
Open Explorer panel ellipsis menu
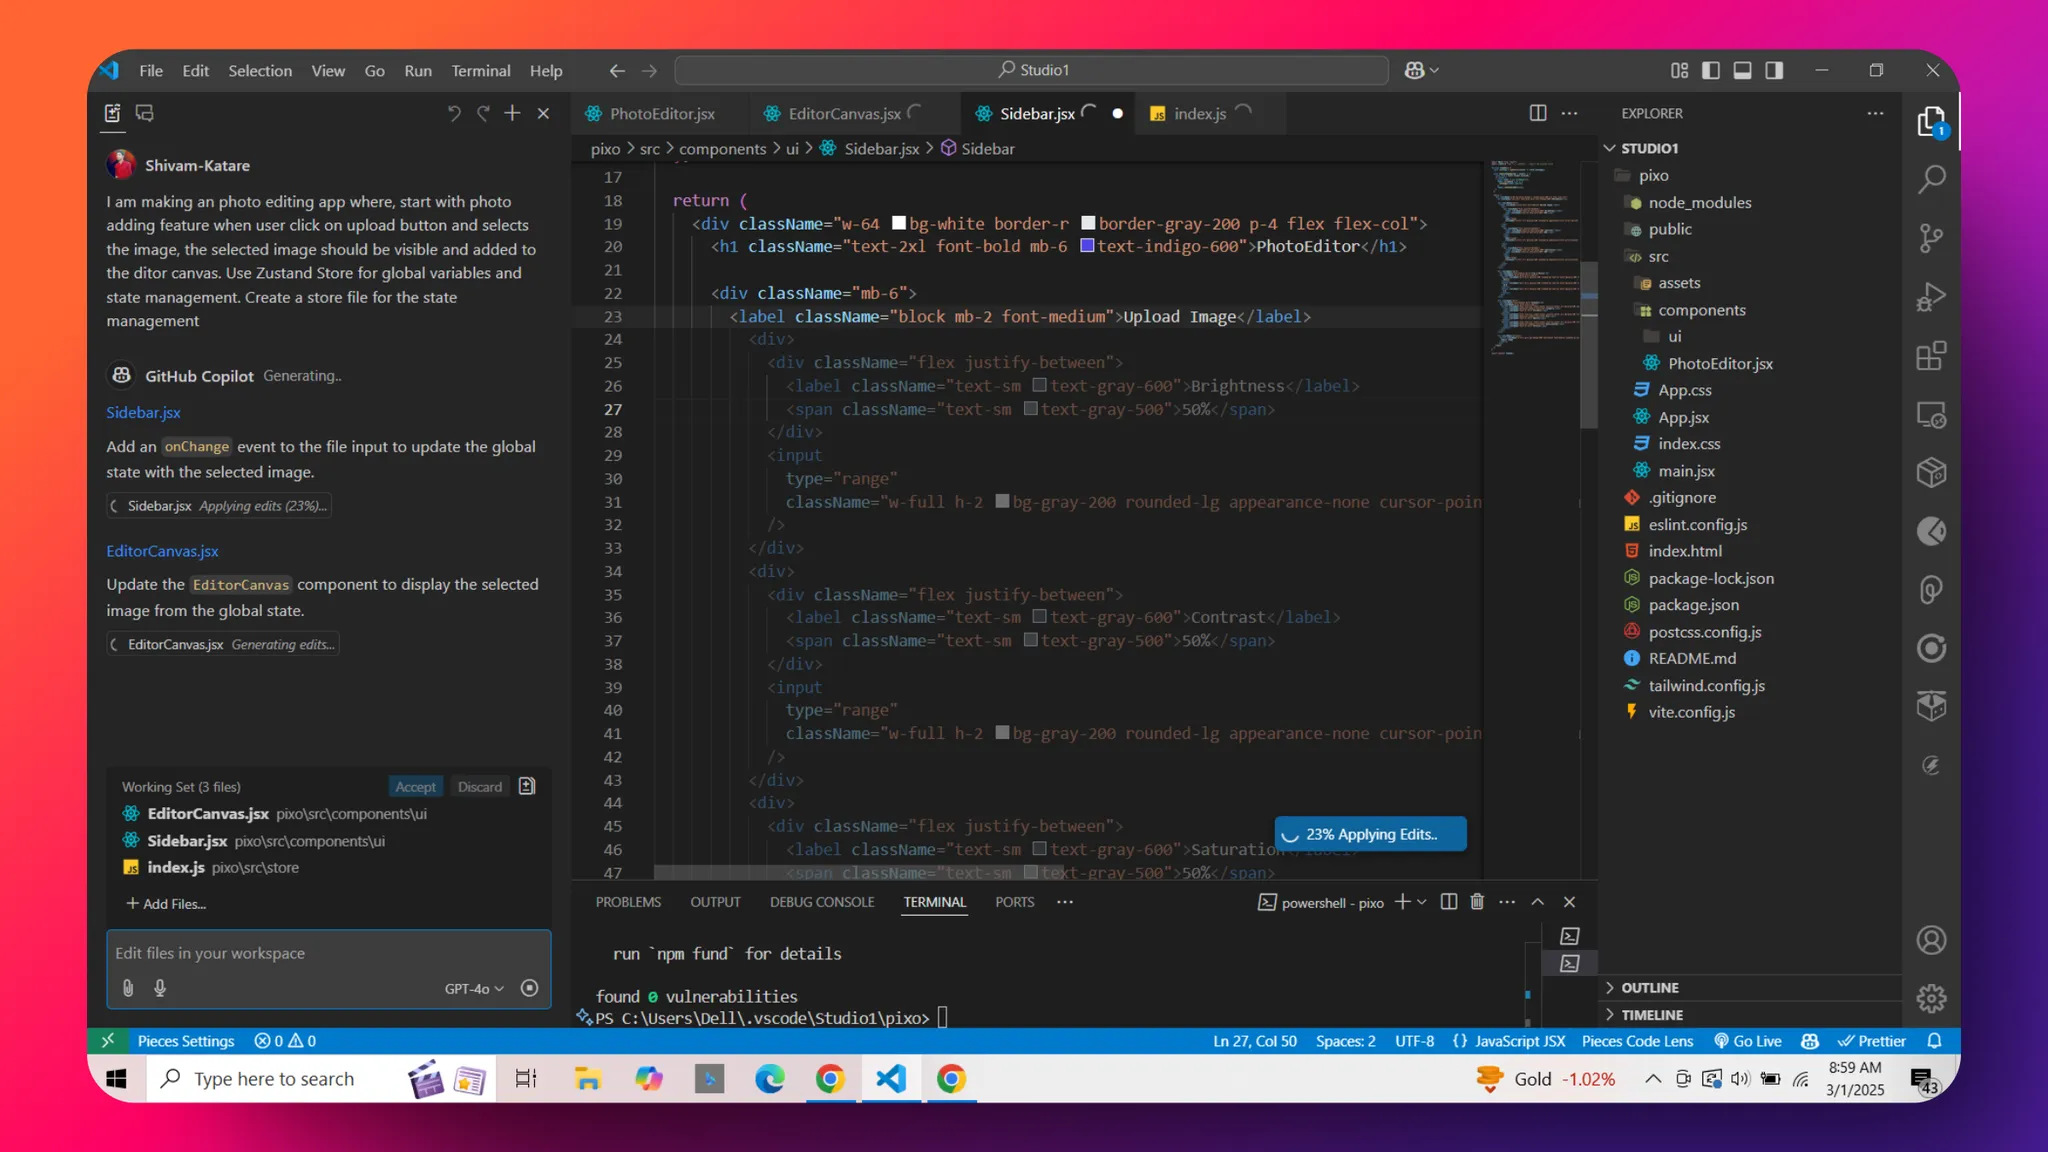point(1875,113)
